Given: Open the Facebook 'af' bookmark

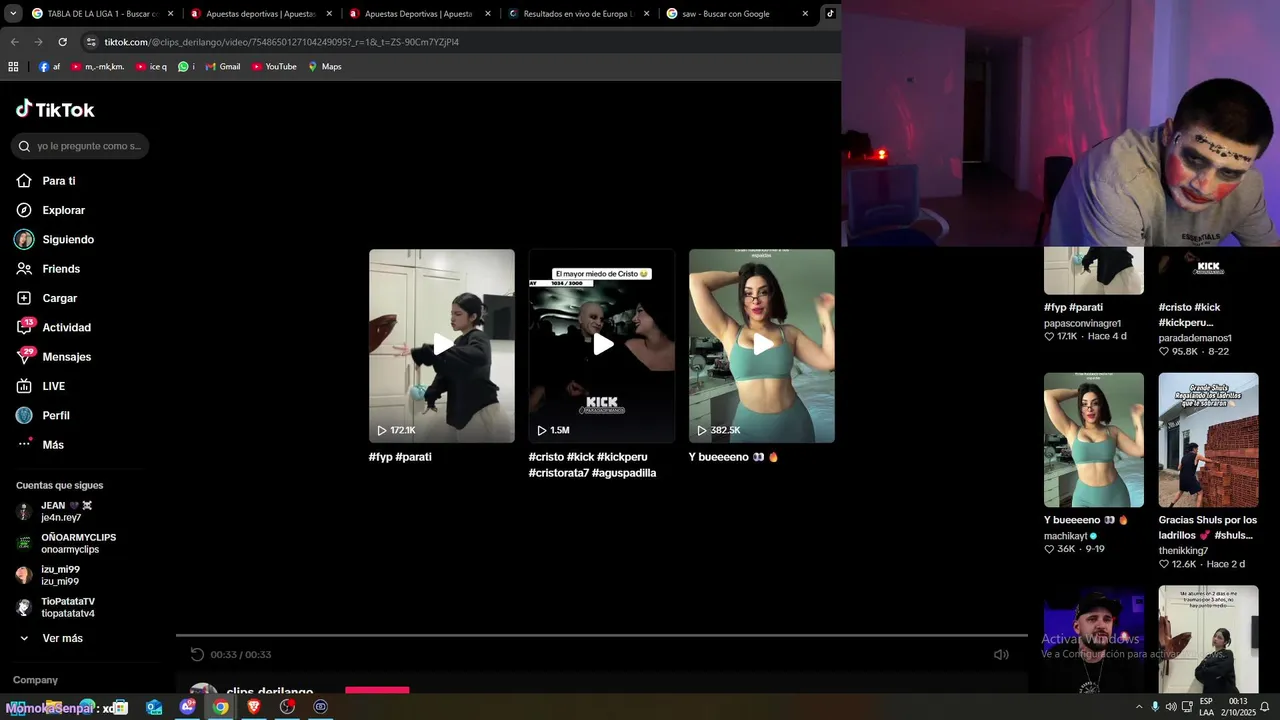Looking at the screenshot, I should (x=50, y=67).
